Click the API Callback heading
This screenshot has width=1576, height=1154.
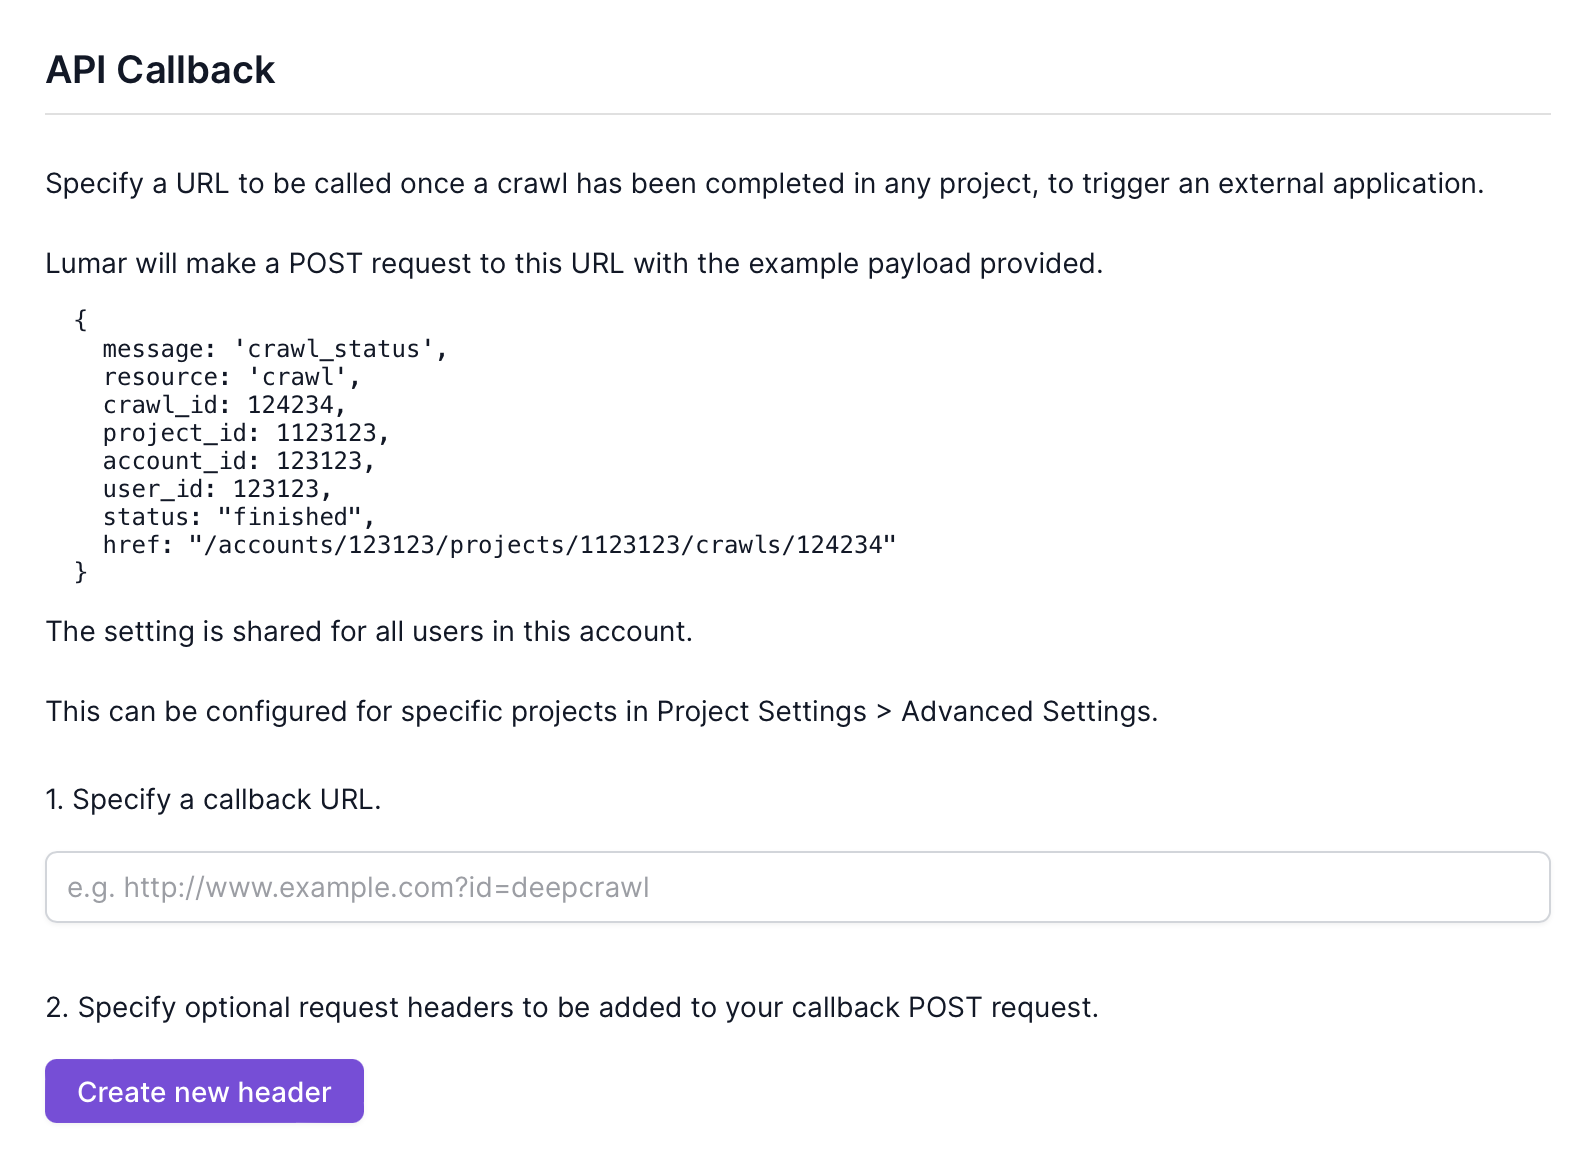[160, 70]
